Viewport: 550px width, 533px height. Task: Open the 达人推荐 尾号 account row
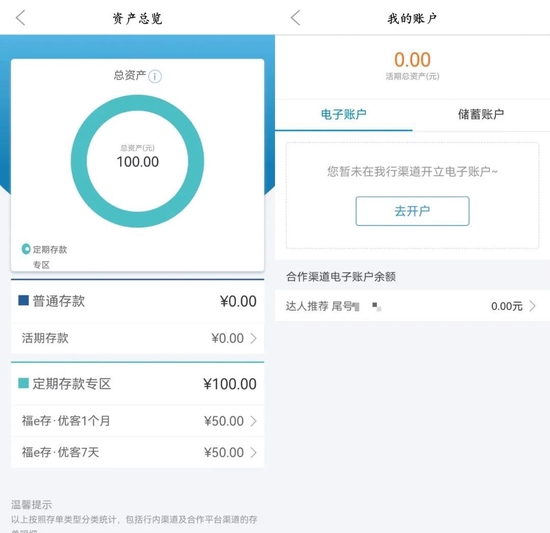412,306
